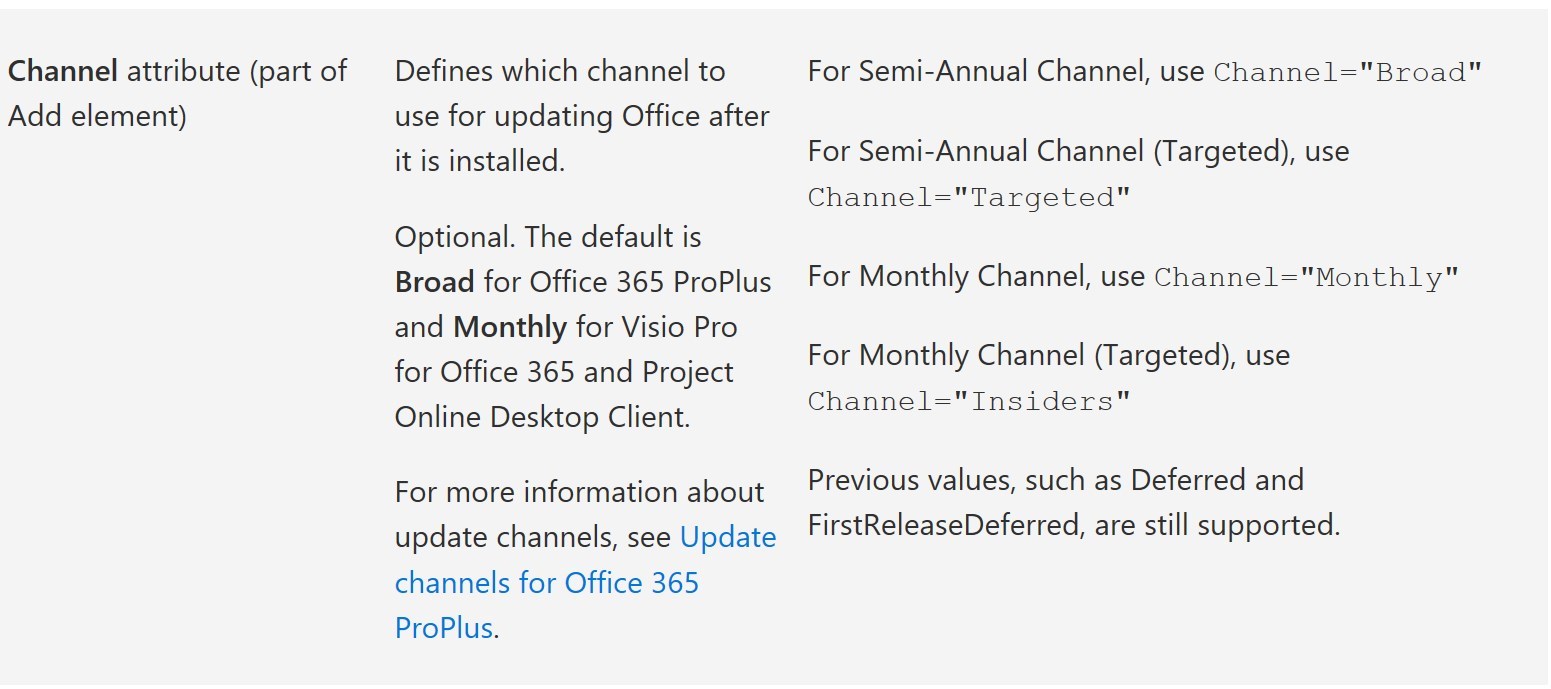Image resolution: width=1551 pixels, height=689 pixels.
Task: Click 'Optional. The default is' text
Action: (x=548, y=238)
